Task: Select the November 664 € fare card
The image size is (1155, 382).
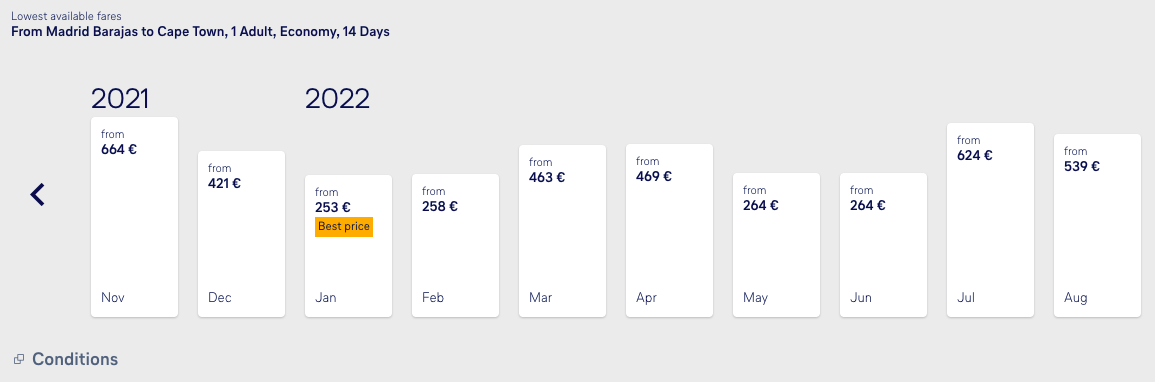Action: (x=134, y=217)
